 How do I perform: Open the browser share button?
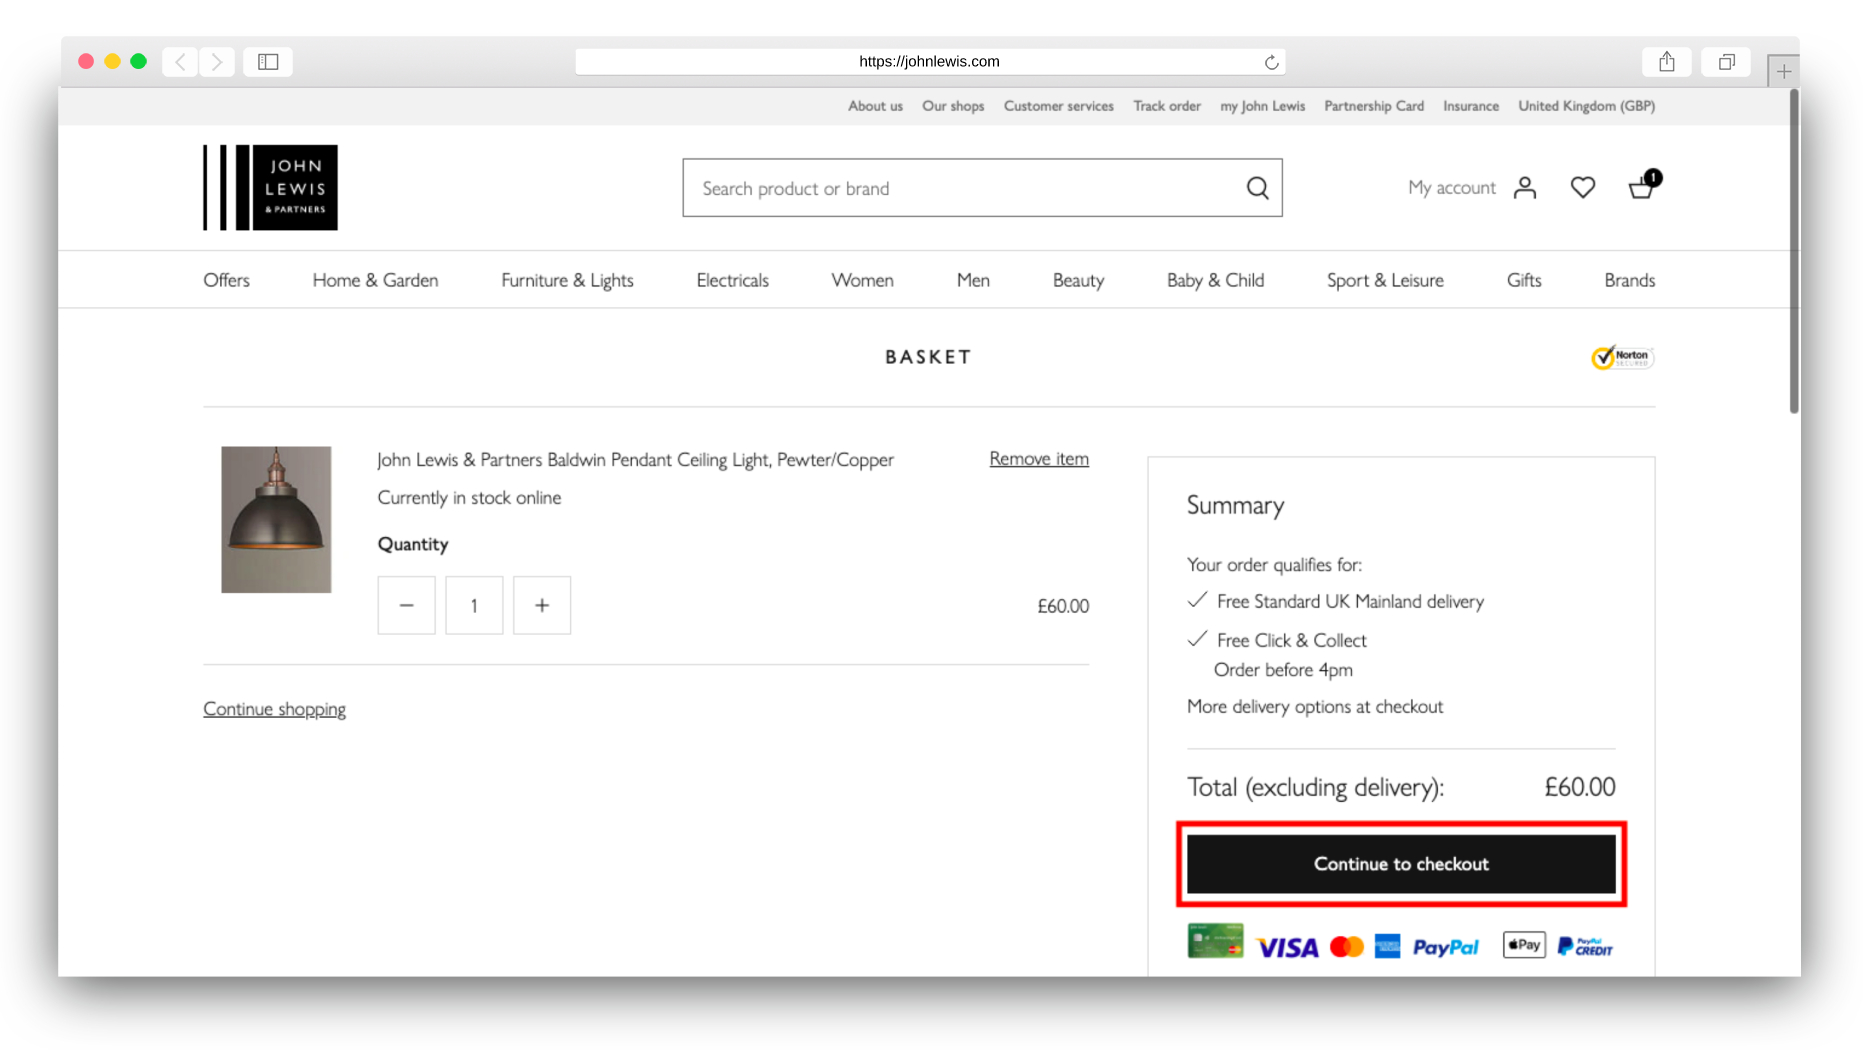(x=1666, y=62)
